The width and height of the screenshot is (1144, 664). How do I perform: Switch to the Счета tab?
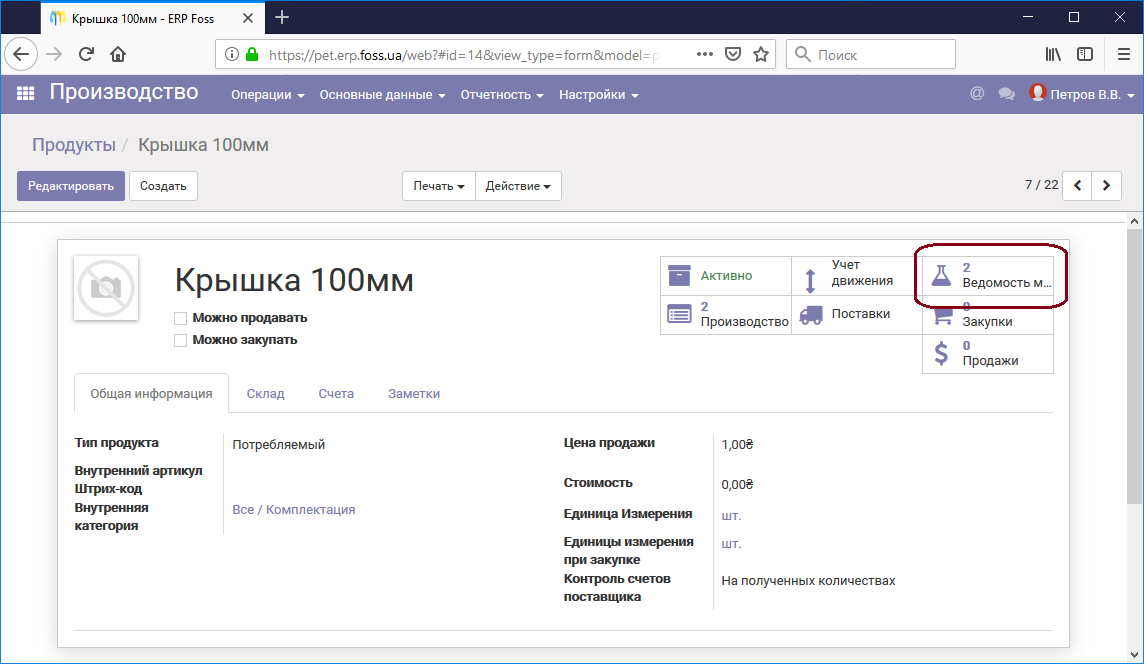pos(336,393)
